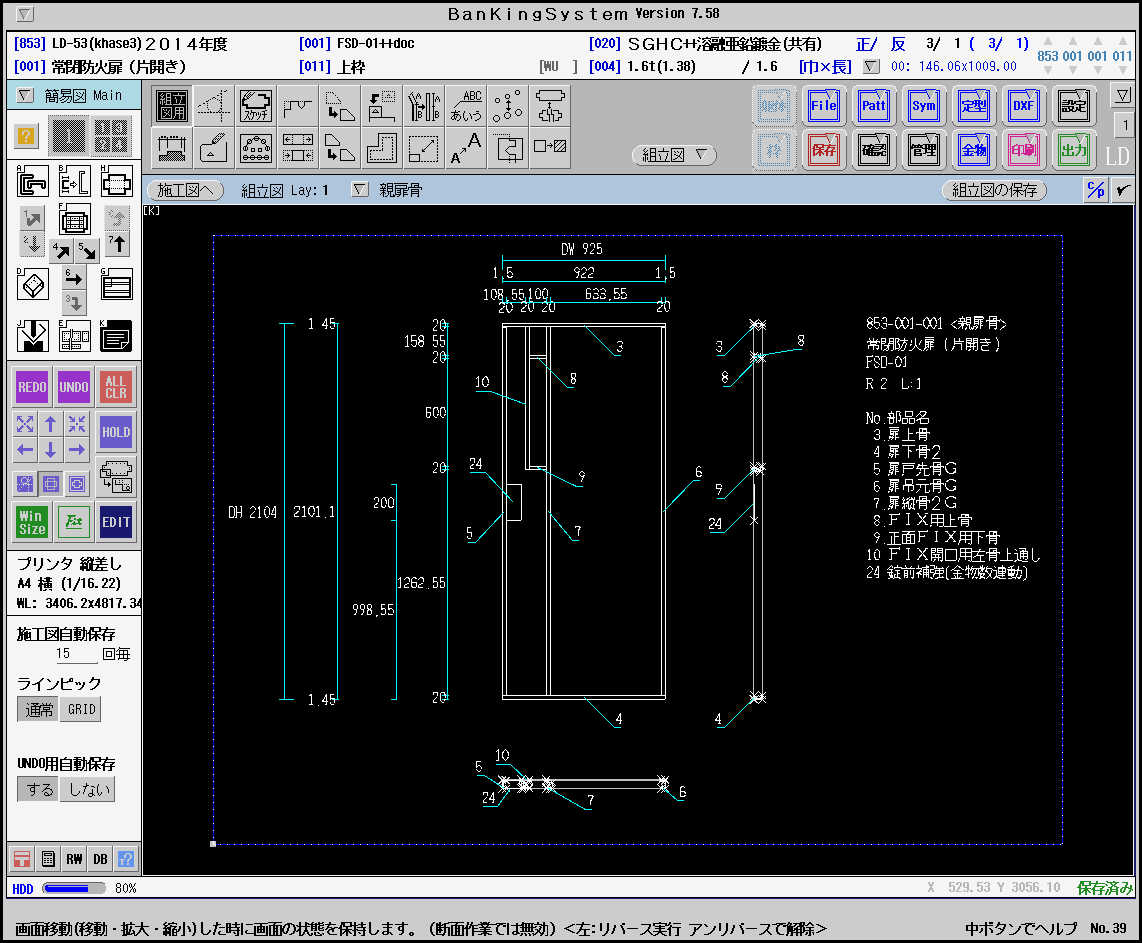Click the RW button at bottom left
The image size is (1142, 943).
pos(74,859)
